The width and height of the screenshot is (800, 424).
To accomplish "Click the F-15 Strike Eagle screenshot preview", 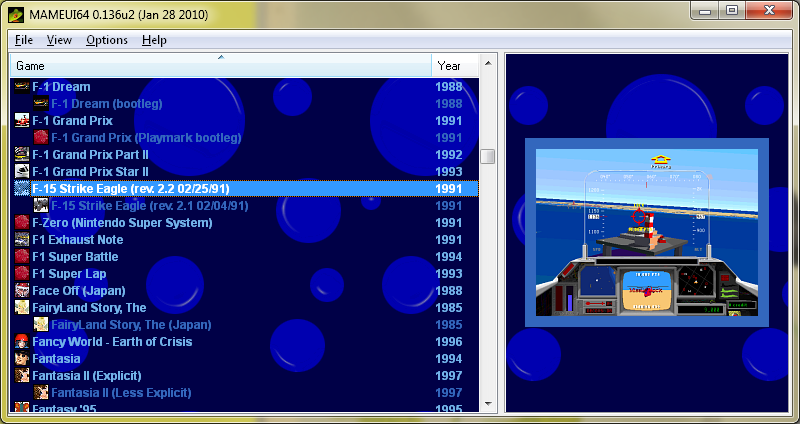I will click(x=645, y=232).
